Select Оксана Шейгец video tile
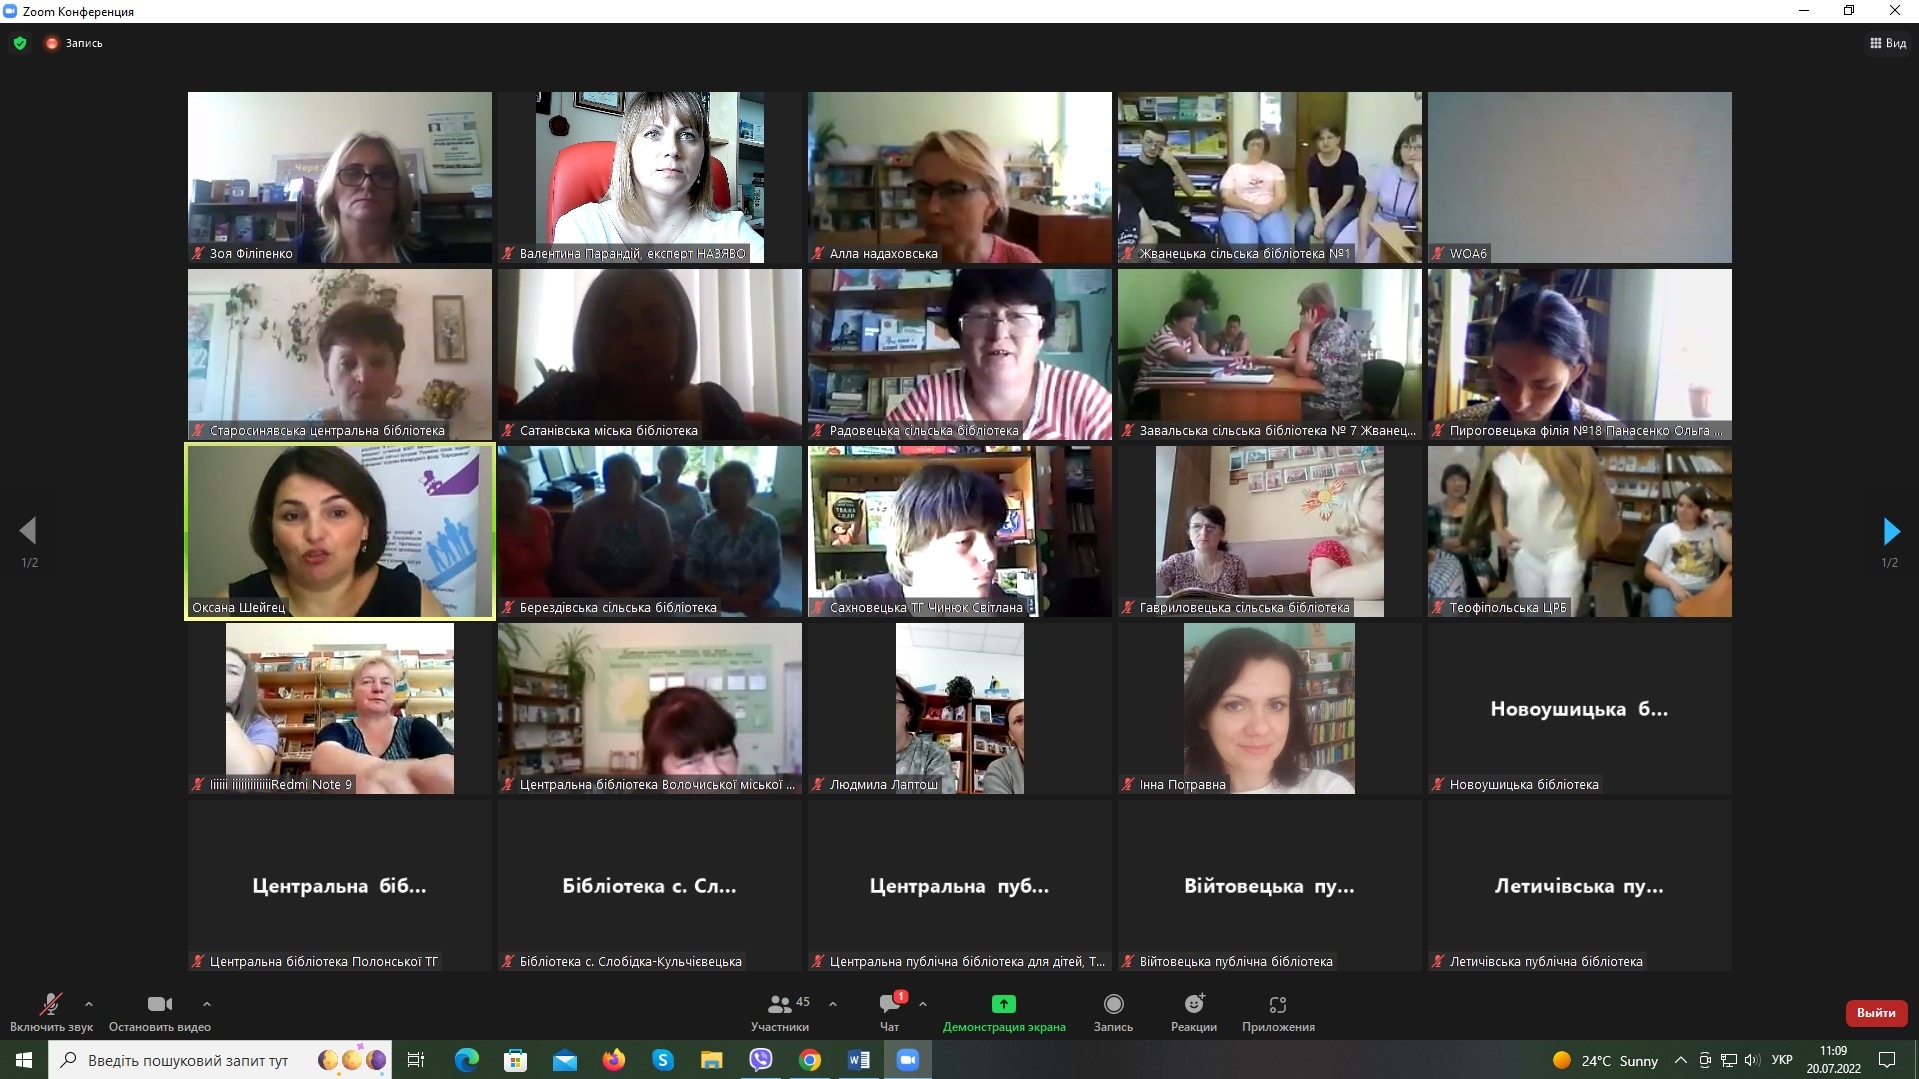This screenshot has height=1079, width=1919. point(340,531)
